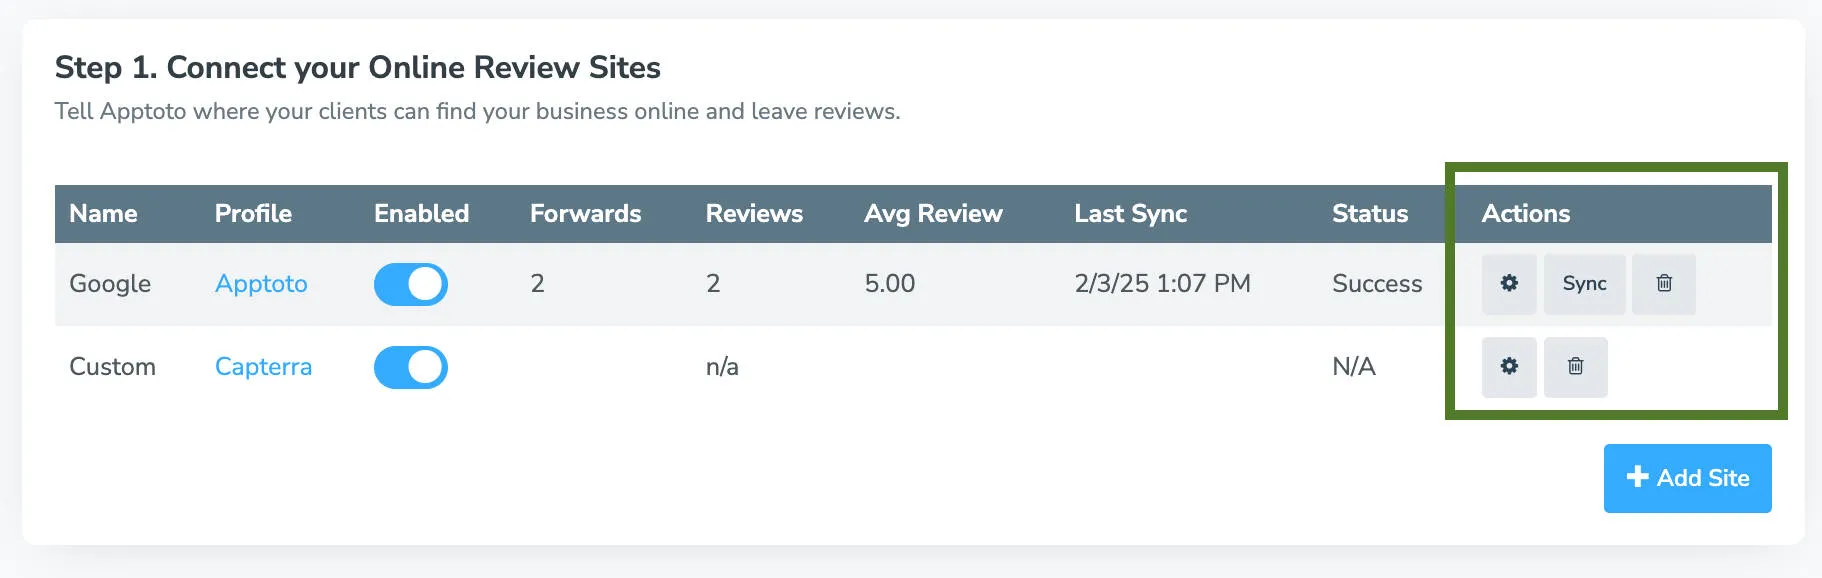Add a new review site
Viewport: 1822px width, 578px height.
[1687, 477]
